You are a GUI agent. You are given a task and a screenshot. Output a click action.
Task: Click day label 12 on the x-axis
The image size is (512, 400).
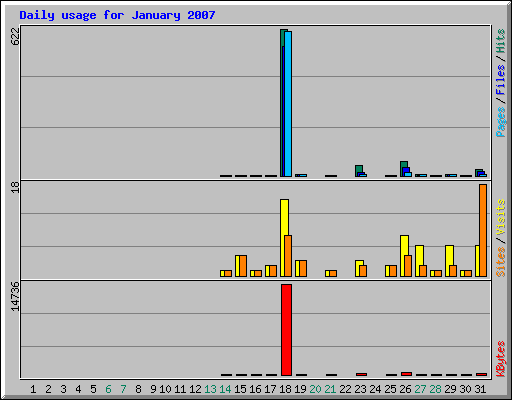195,389
